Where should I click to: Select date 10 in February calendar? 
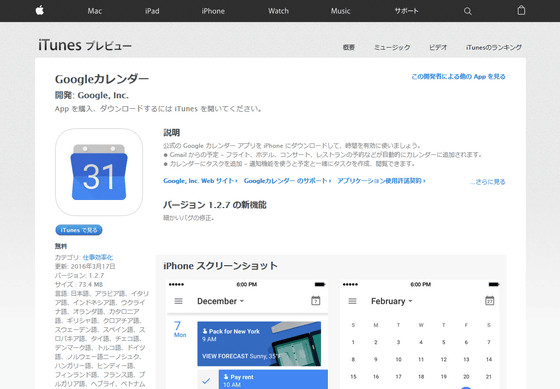(x=398, y=359)
